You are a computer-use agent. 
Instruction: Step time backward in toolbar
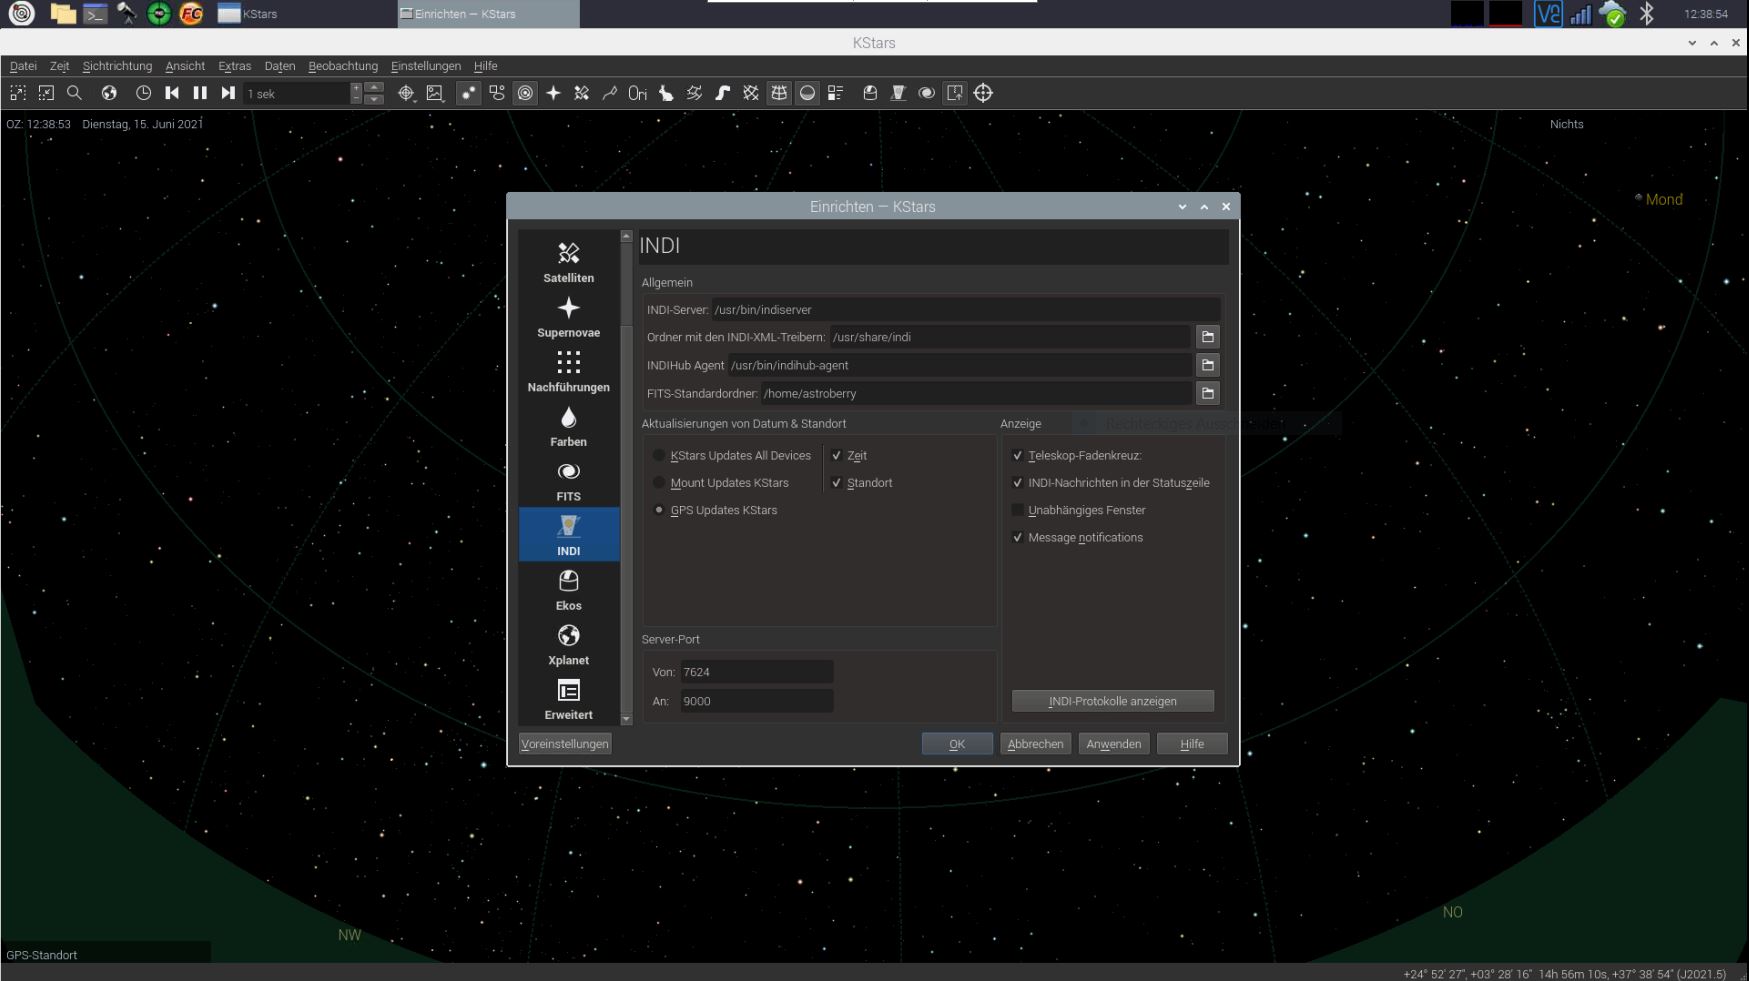(172, 93)
